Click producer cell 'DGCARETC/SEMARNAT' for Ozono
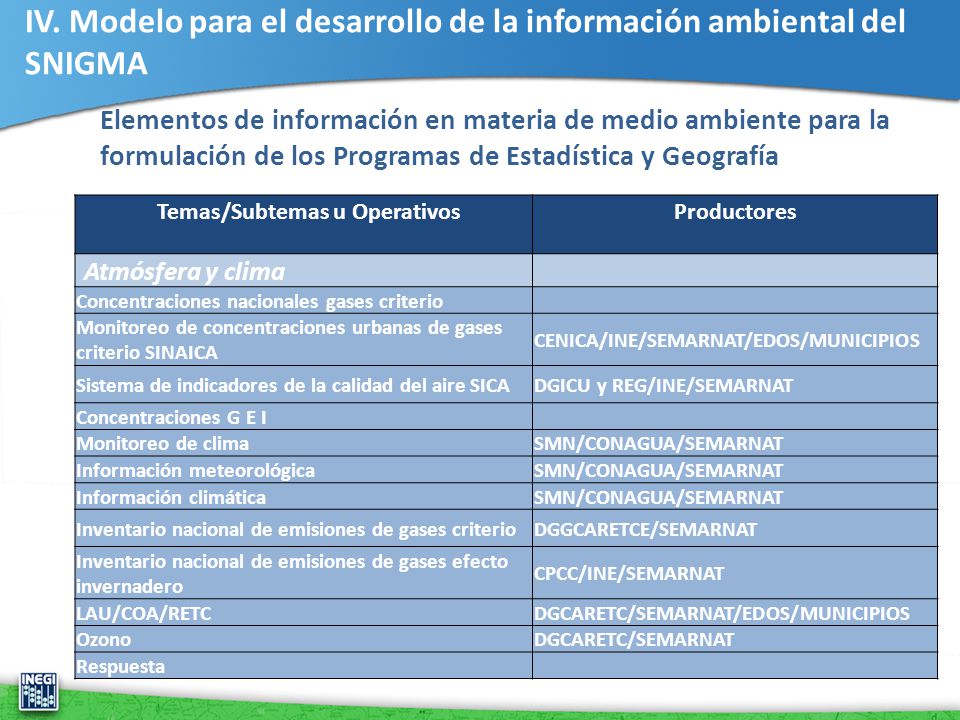Viewport: 960px width, 720px height. point(735,639)
